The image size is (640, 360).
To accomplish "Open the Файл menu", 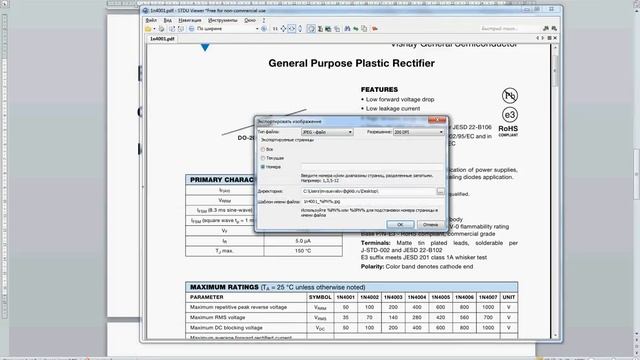I will coord(151,20).
